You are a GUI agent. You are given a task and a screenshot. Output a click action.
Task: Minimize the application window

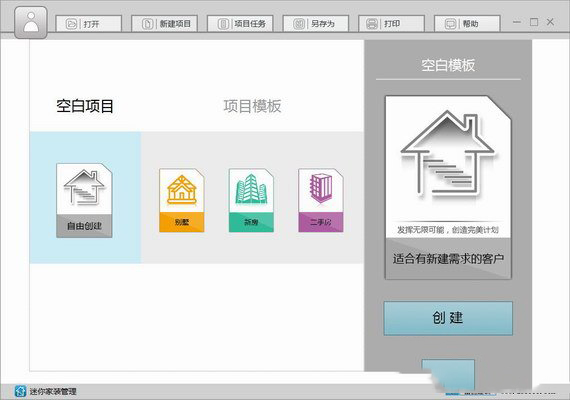517,22
